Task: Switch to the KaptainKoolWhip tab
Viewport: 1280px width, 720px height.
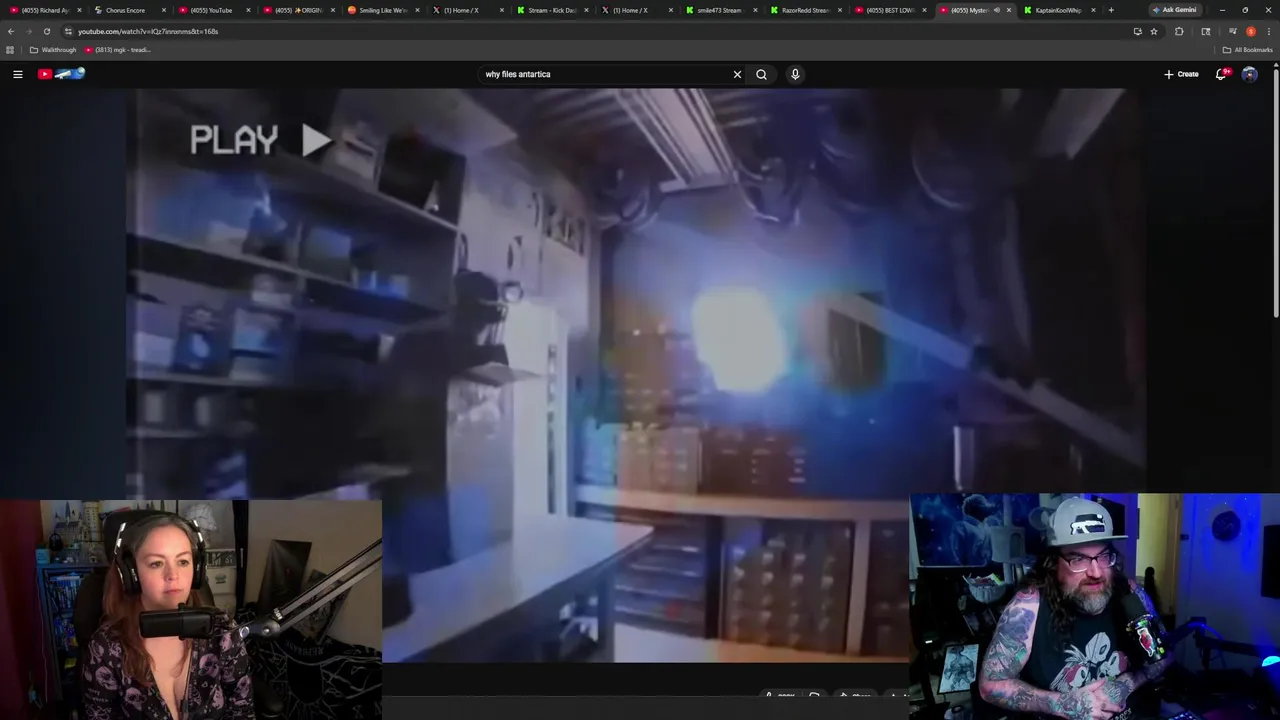Action: (x=1058, y=10)
